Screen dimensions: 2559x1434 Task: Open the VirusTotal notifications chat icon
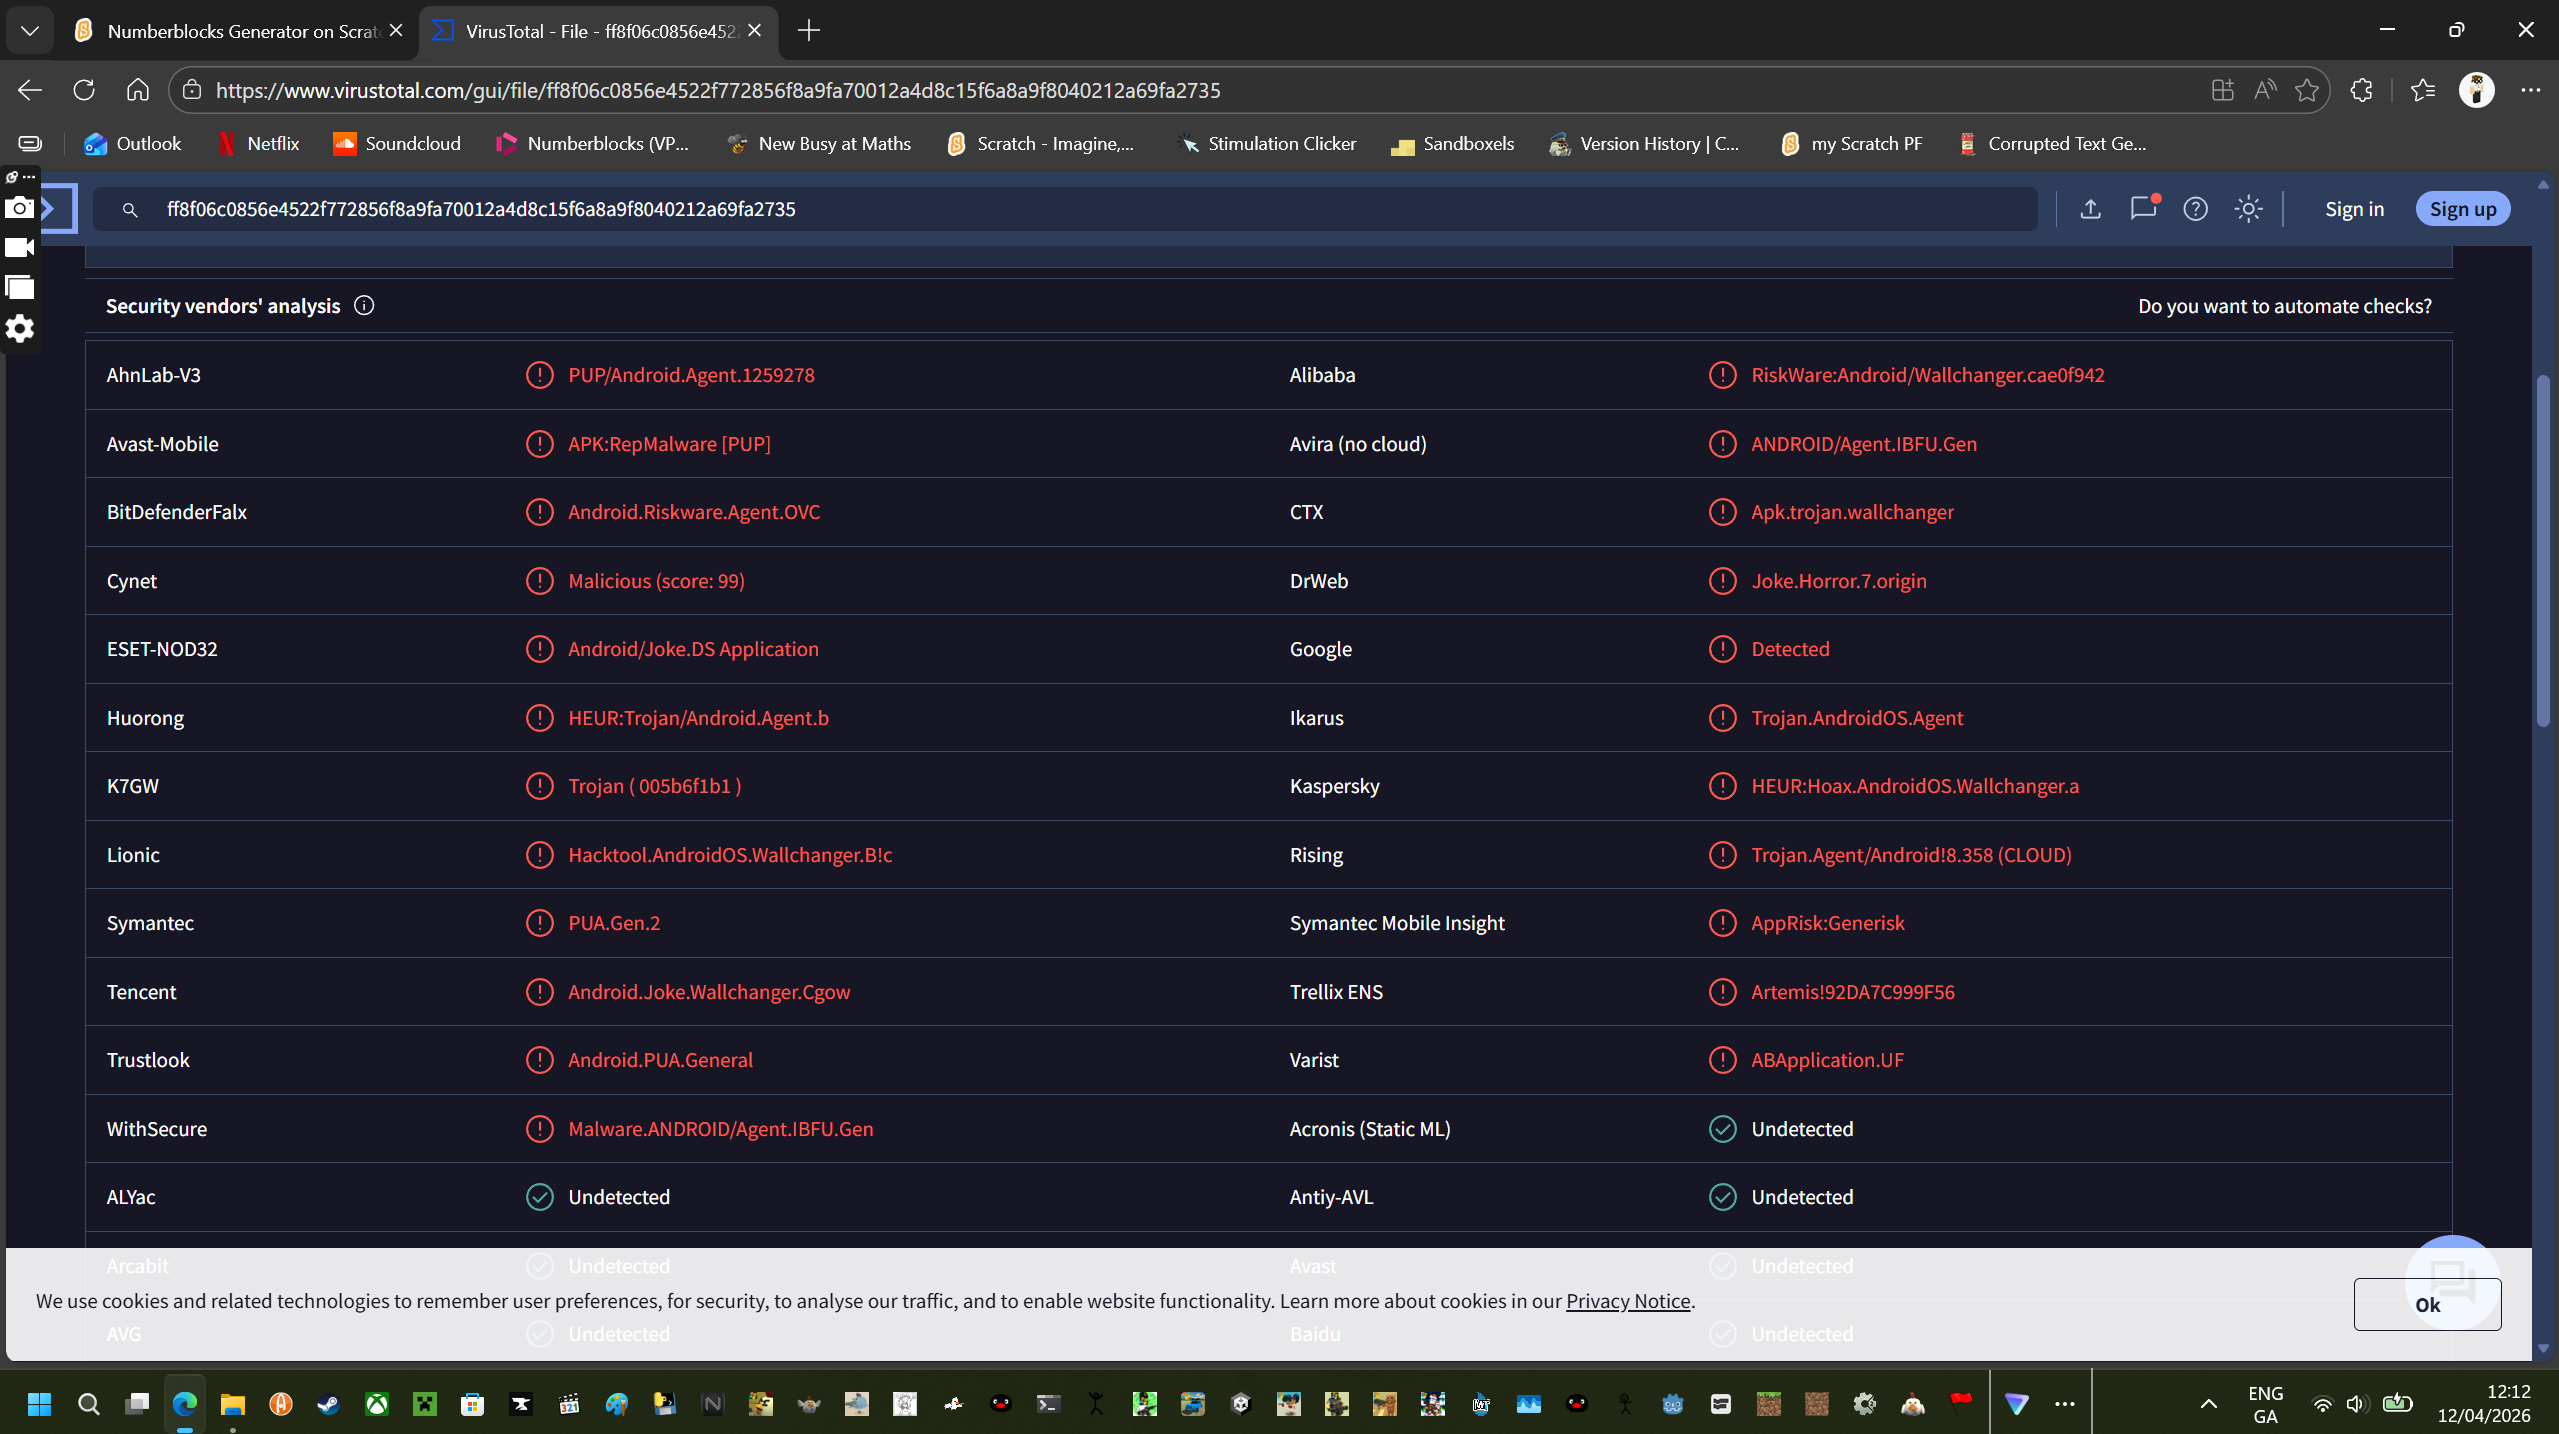[x=2143, y=208]
